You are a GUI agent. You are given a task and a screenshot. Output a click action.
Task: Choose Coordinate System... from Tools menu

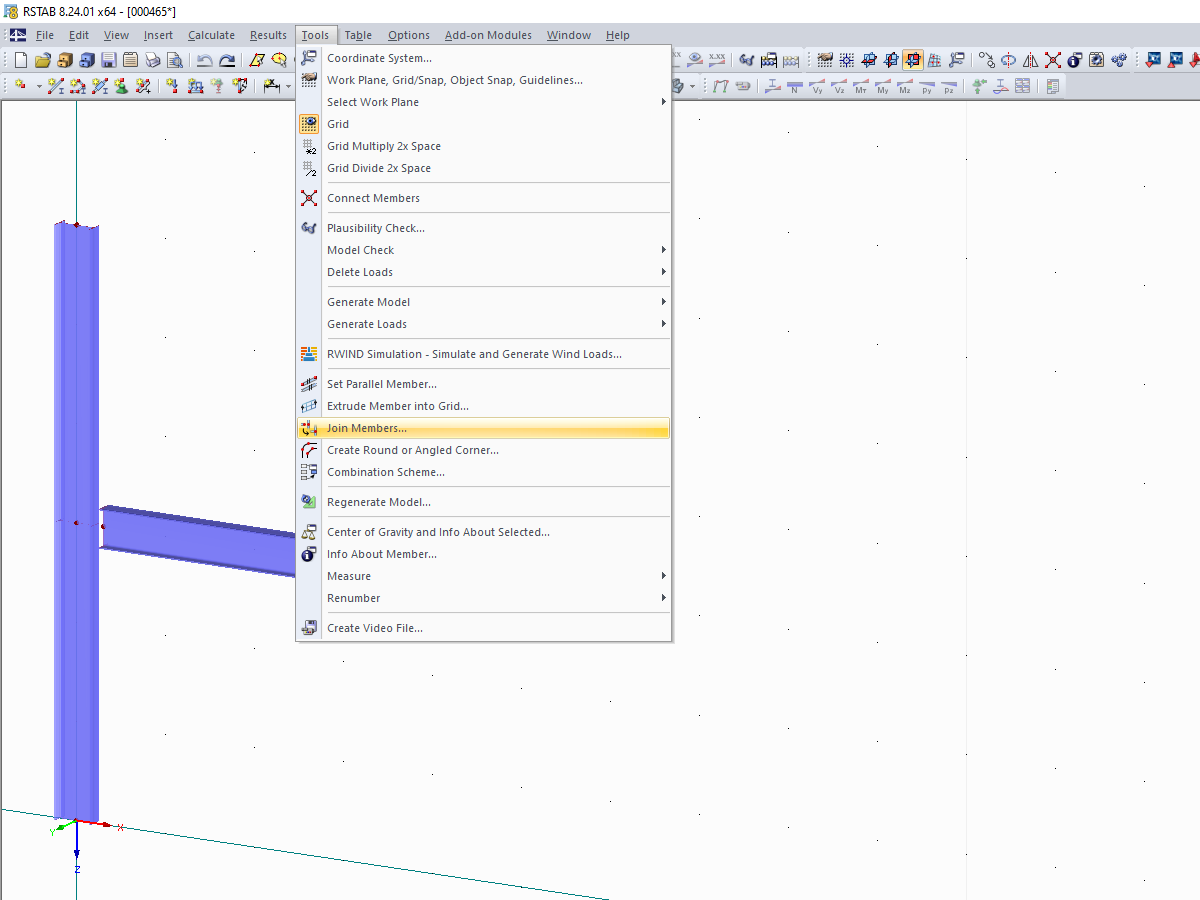[483, 58]
